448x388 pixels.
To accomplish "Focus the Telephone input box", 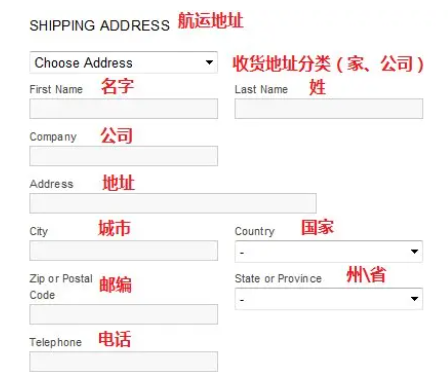I will pyautogui.click(x=124, y=361).
